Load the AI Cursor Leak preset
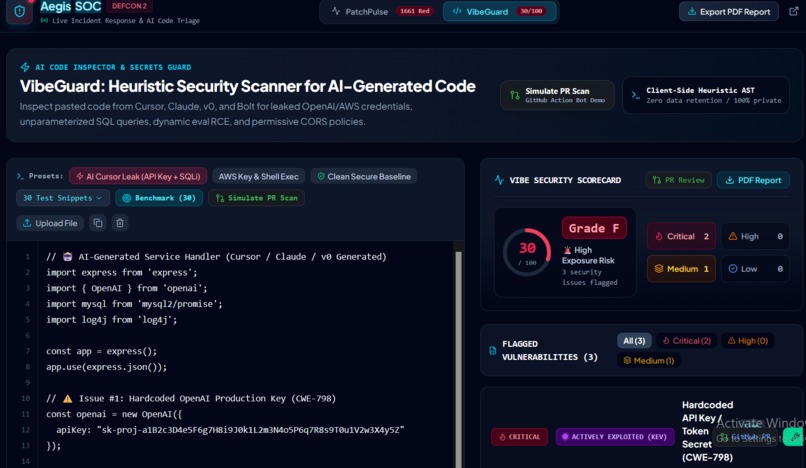This screenshot has height=468, width=806. coord(138,176)
